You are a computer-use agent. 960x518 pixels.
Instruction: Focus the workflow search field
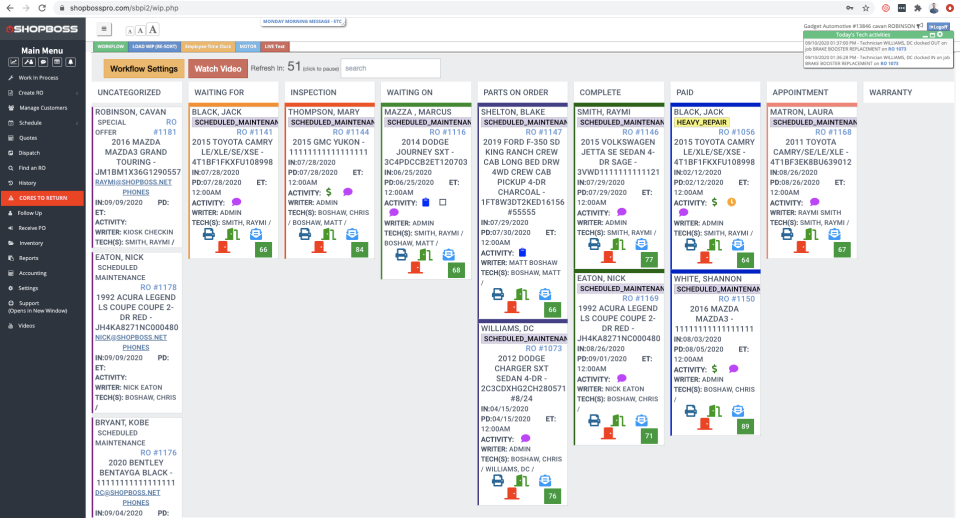point(391,68)
